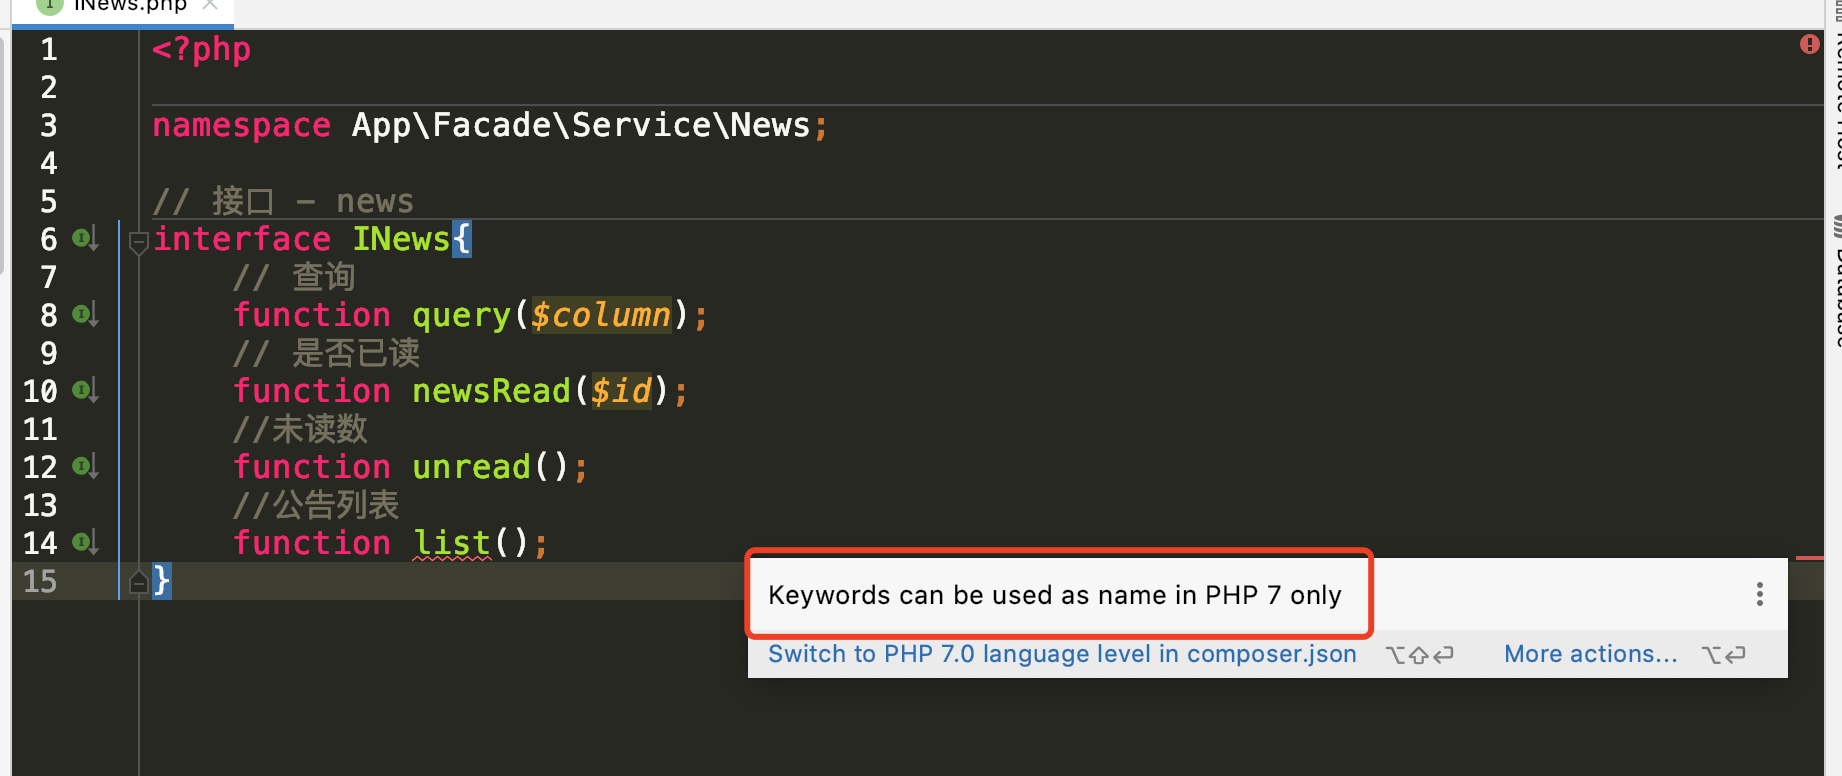Click the closing brace on line 15

161,581
